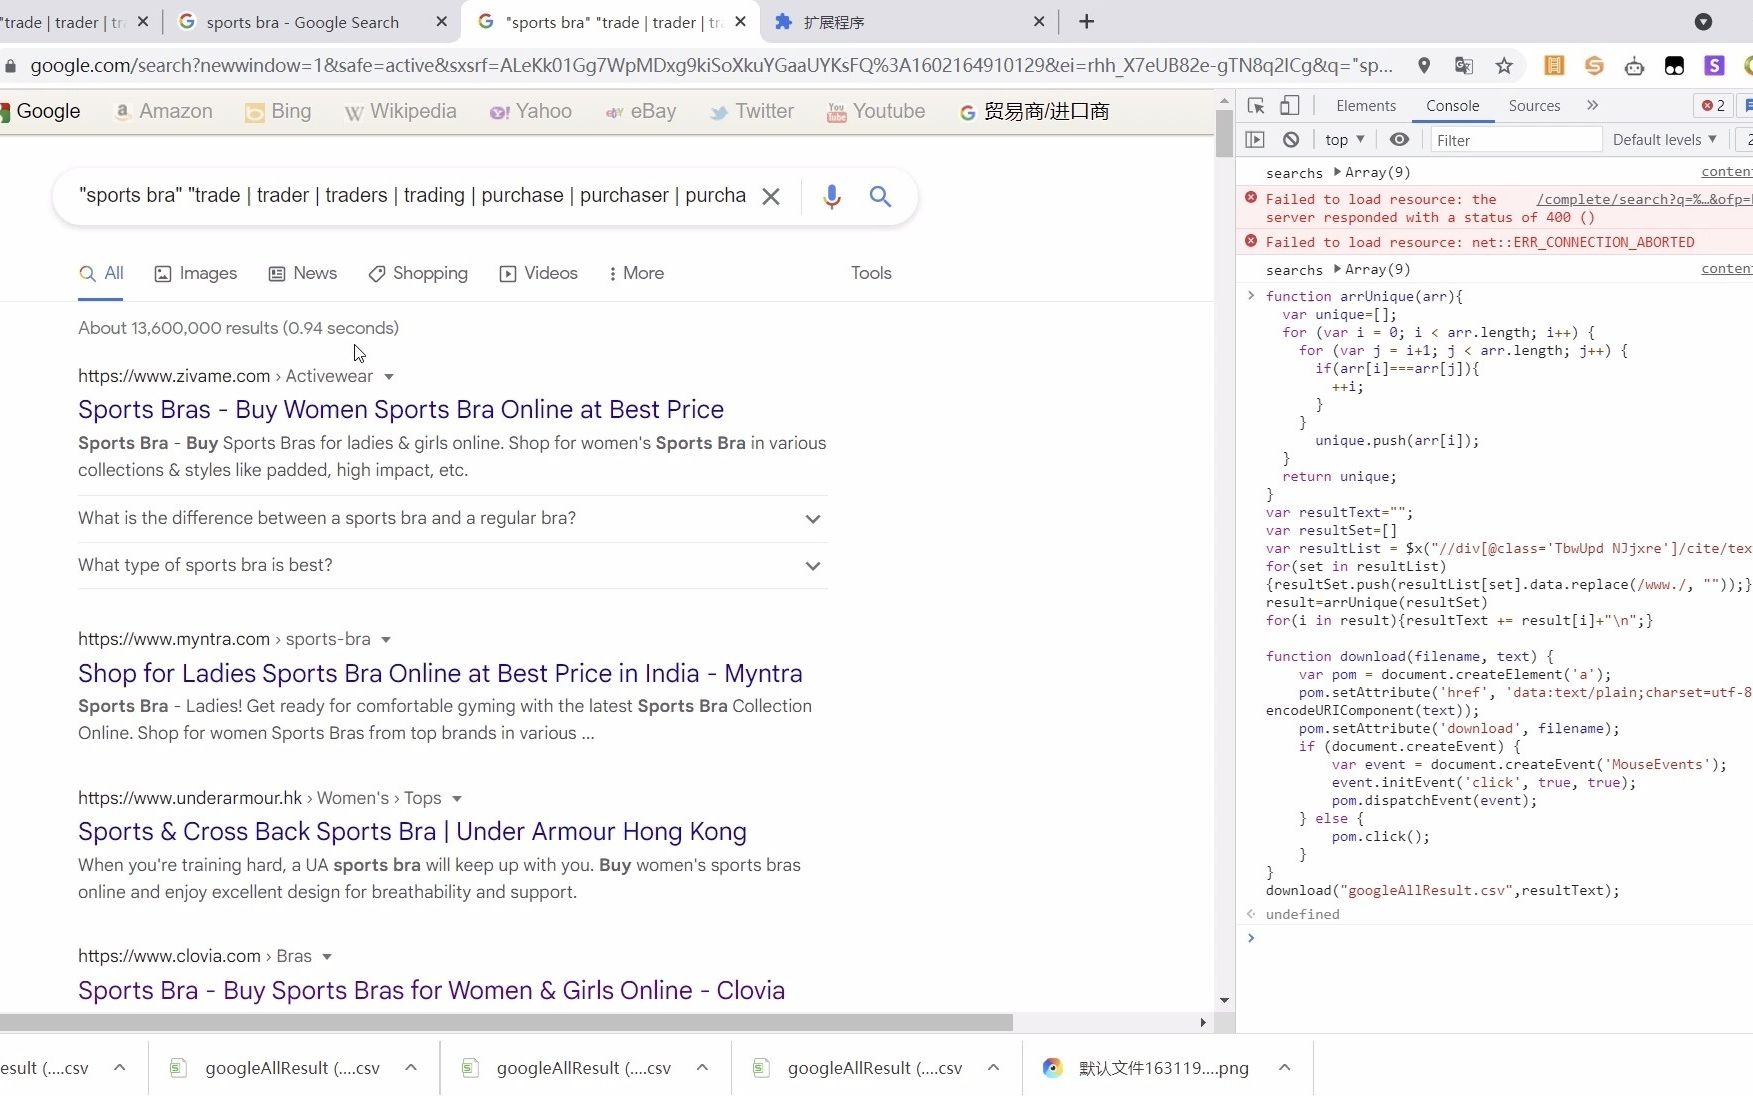Open 贸易商/进口商 bookmark
1753x1096 pixels.
pyautogui.click(x=1034, y=111)
